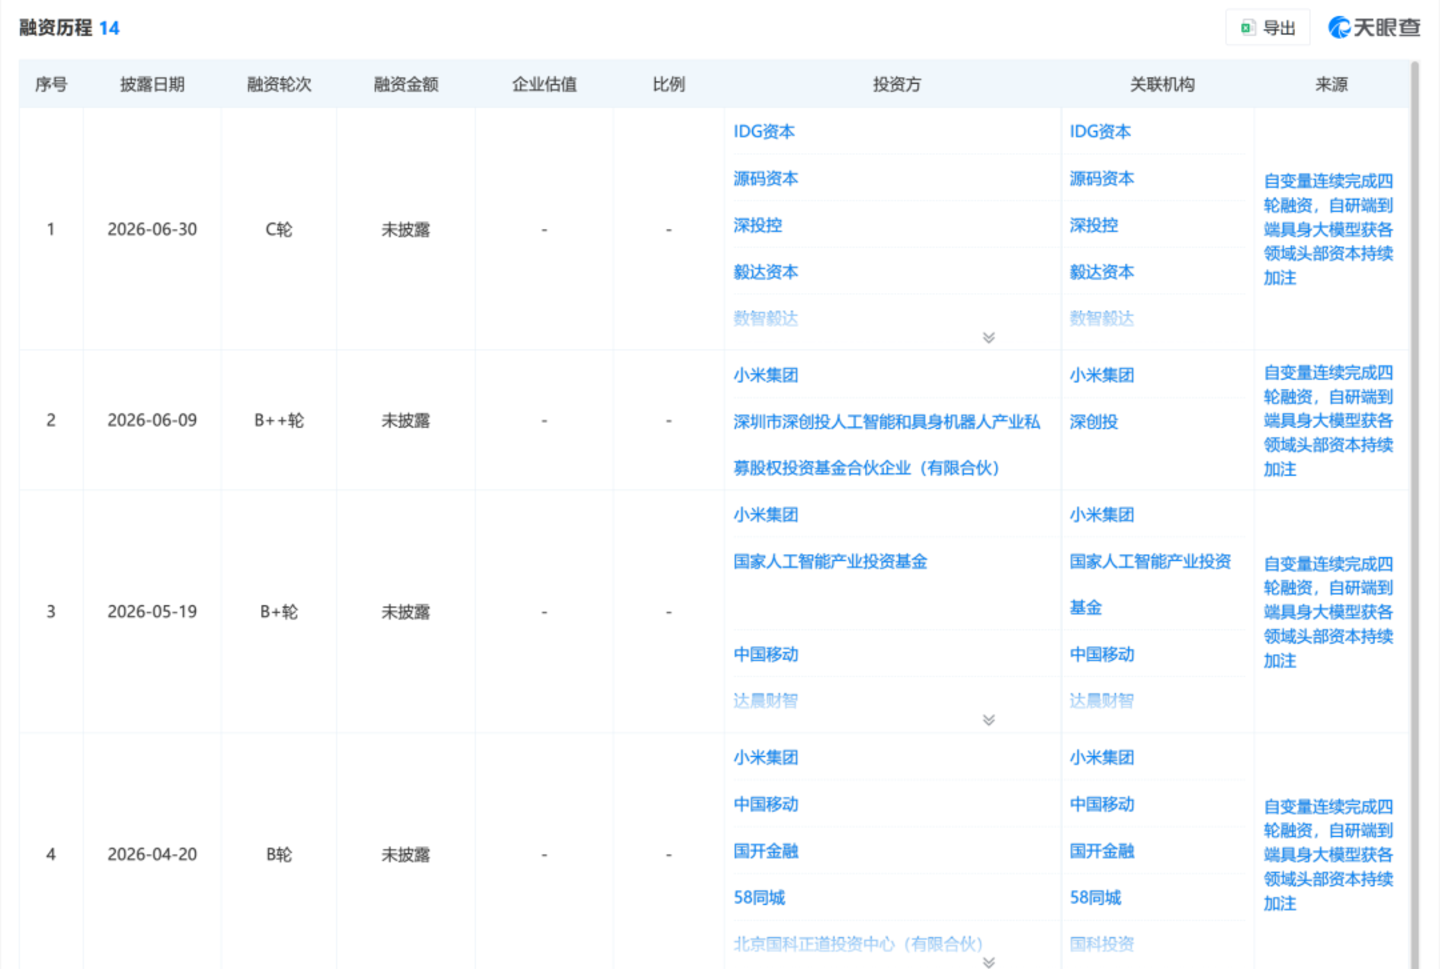Open 小米集团 investor in B+轮 row
Viewport: 1440px width, 969px height.
tap(766, 515)
